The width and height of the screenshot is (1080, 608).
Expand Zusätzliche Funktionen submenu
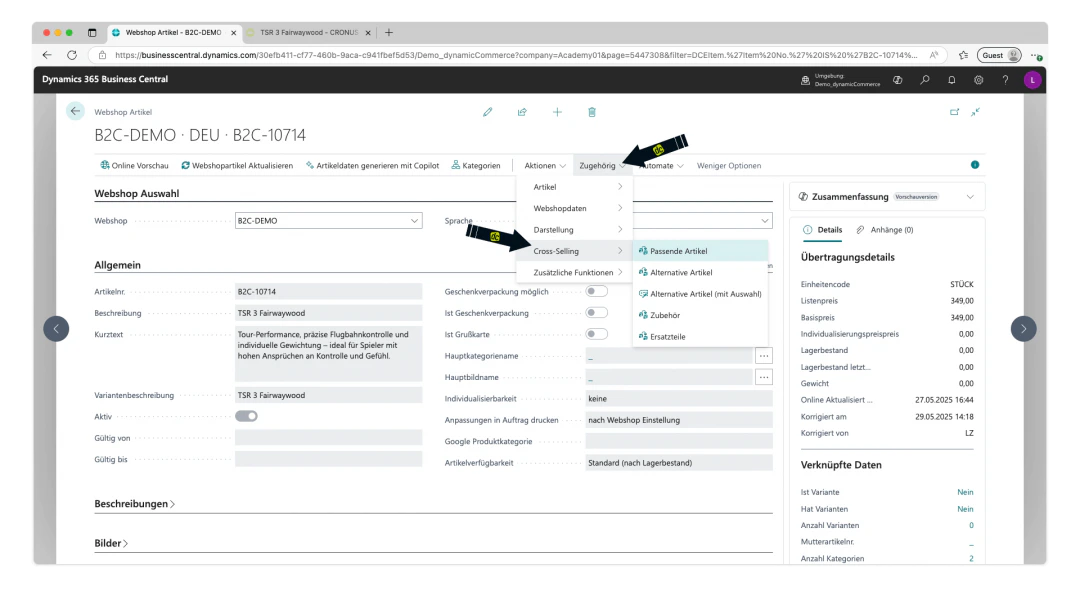[574, 272]
